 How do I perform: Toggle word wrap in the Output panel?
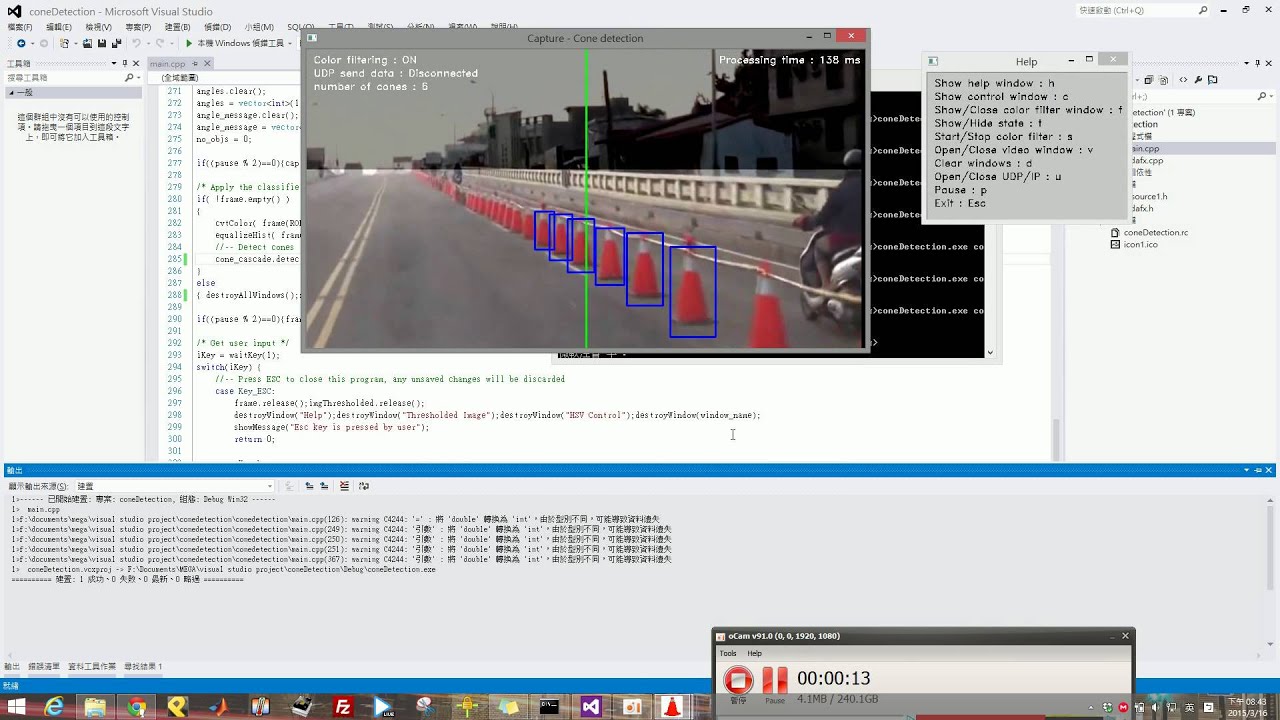click(x=364, y=486)
